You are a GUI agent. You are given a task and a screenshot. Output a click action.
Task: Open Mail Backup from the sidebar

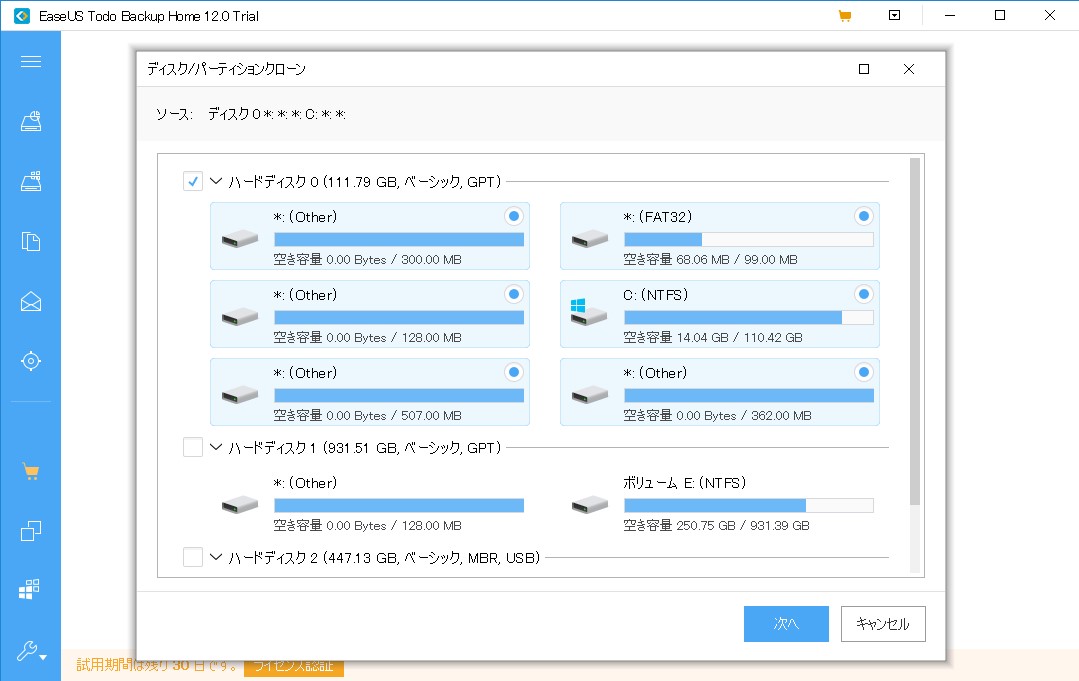click(30, 301)
